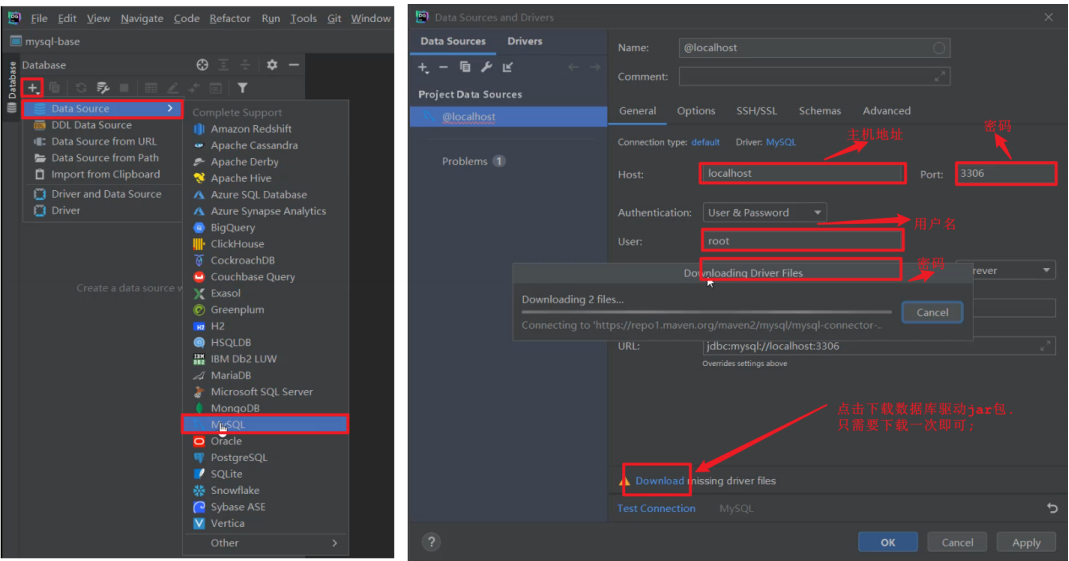Select Data Source from Path
Viewport: 1069px width, 561px height.
tap(103, 157)
